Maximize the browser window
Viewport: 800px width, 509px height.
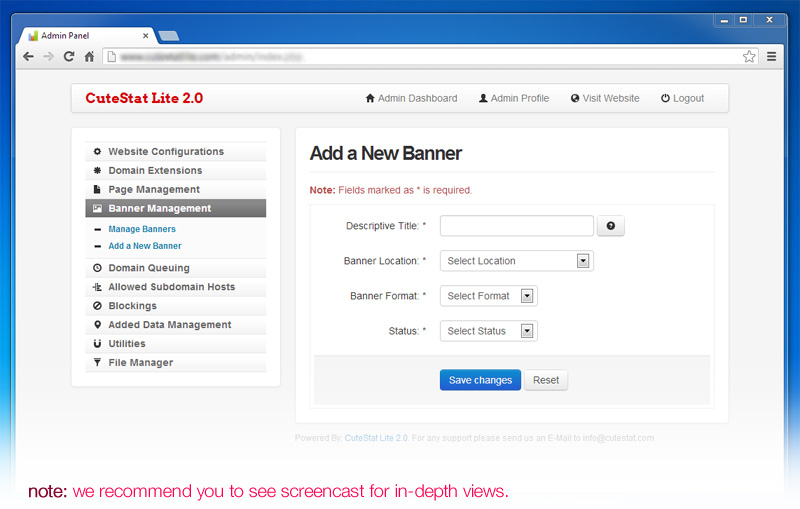[x=743, y=20]
